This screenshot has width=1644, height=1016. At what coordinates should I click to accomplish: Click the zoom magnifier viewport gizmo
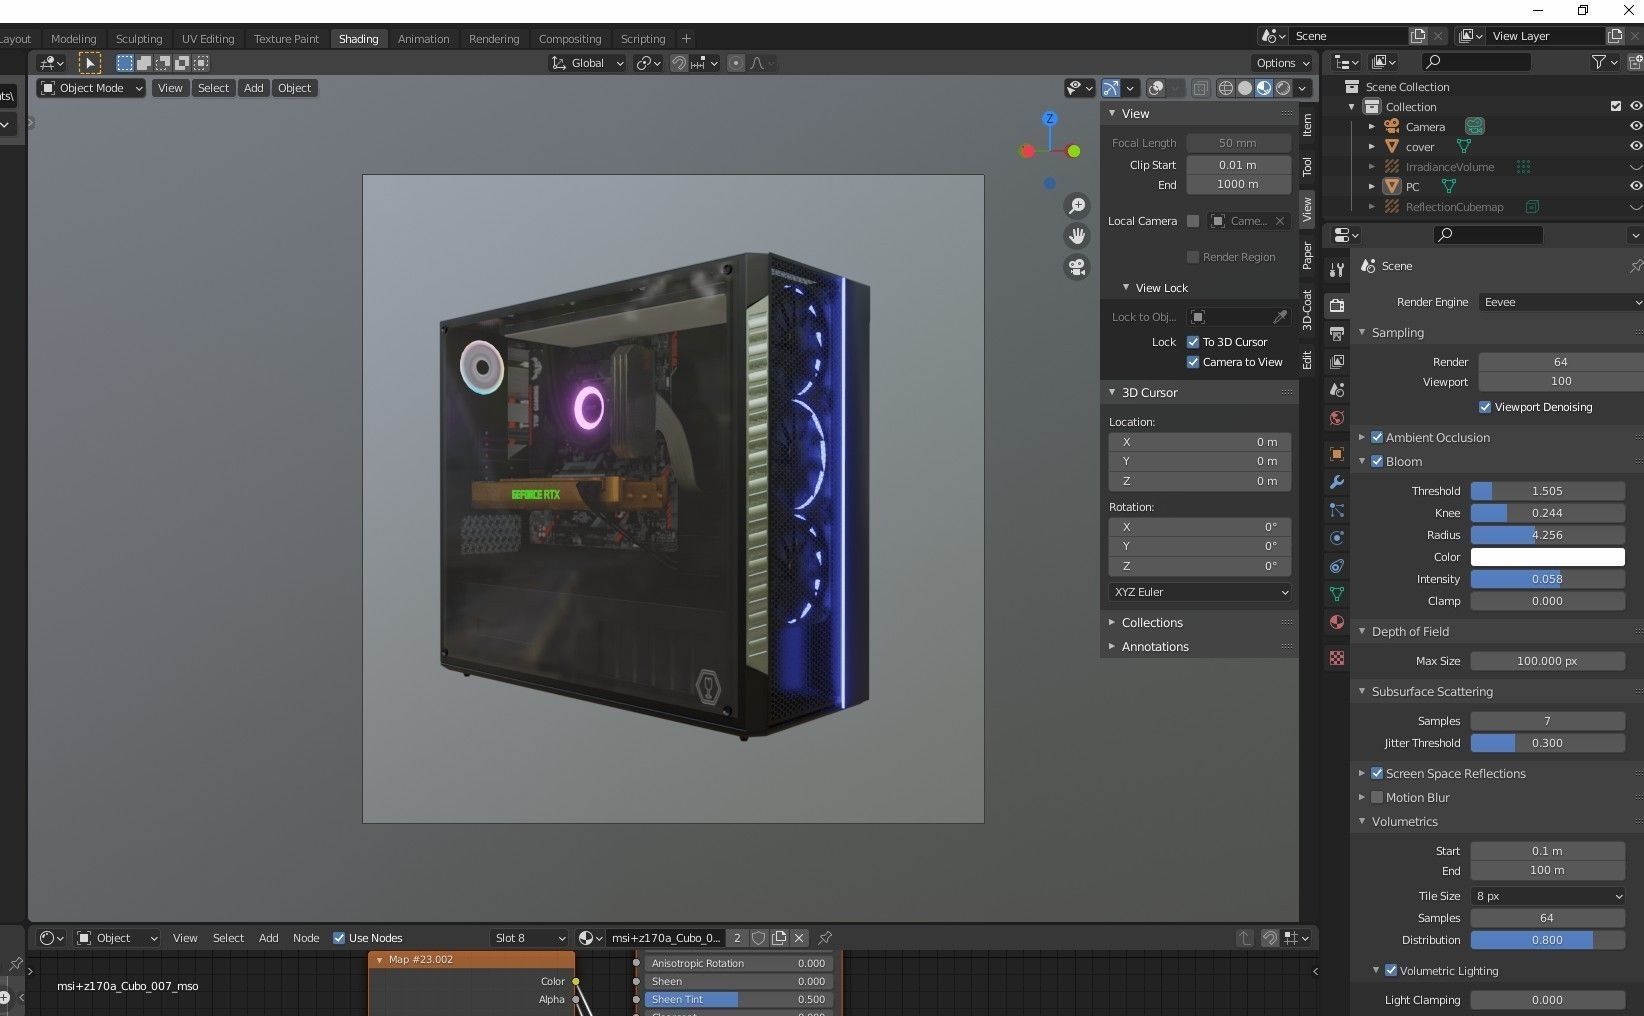(1077, 206)
